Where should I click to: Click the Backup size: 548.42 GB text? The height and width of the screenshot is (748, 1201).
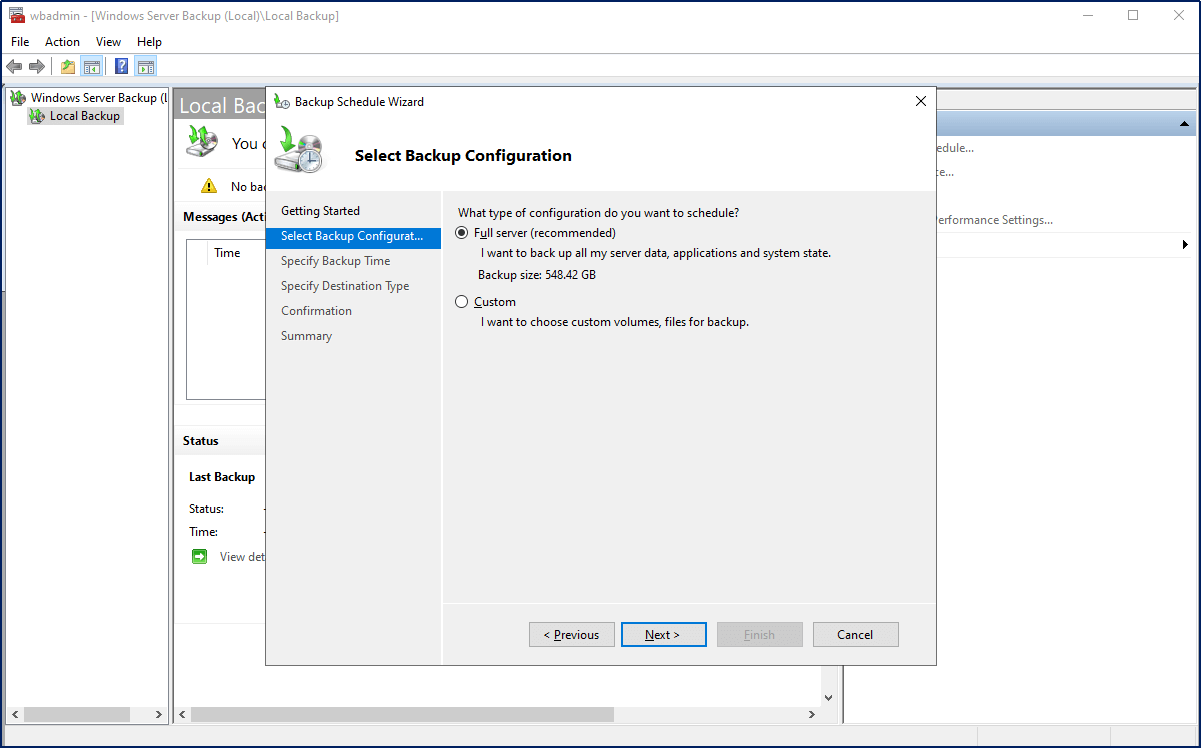[x=536, y=275]
